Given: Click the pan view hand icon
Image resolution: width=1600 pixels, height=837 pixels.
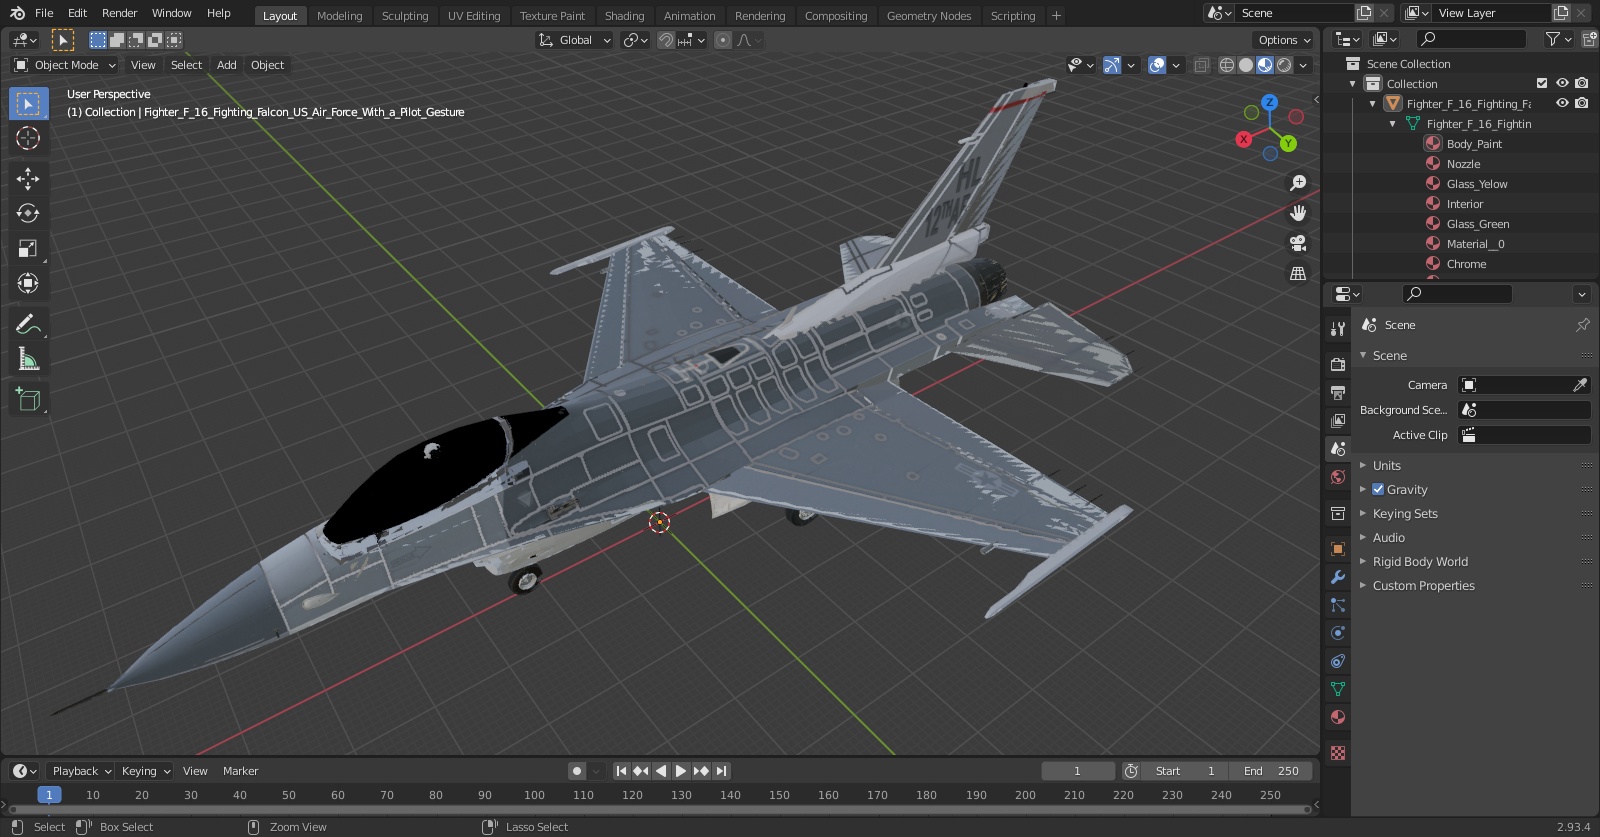Looking at the screenshot, I should [x=1298, y=213].
